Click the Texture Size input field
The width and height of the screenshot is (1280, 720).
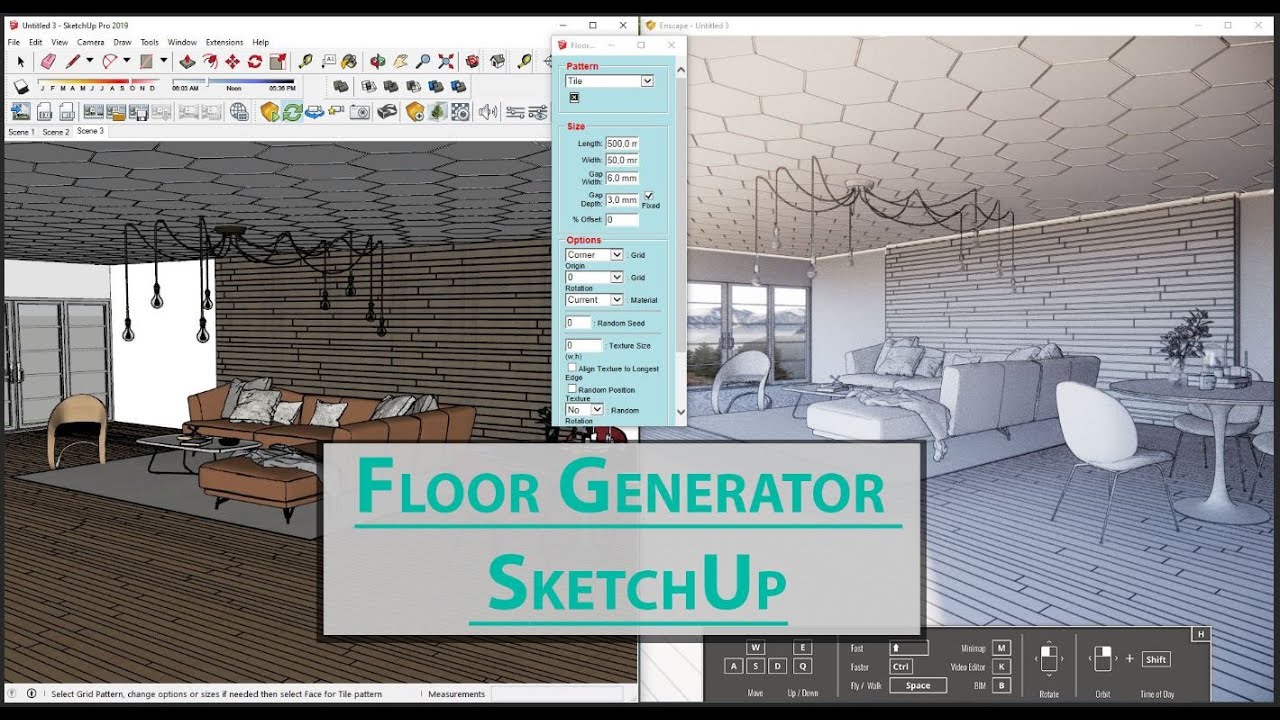click(584, 345)
